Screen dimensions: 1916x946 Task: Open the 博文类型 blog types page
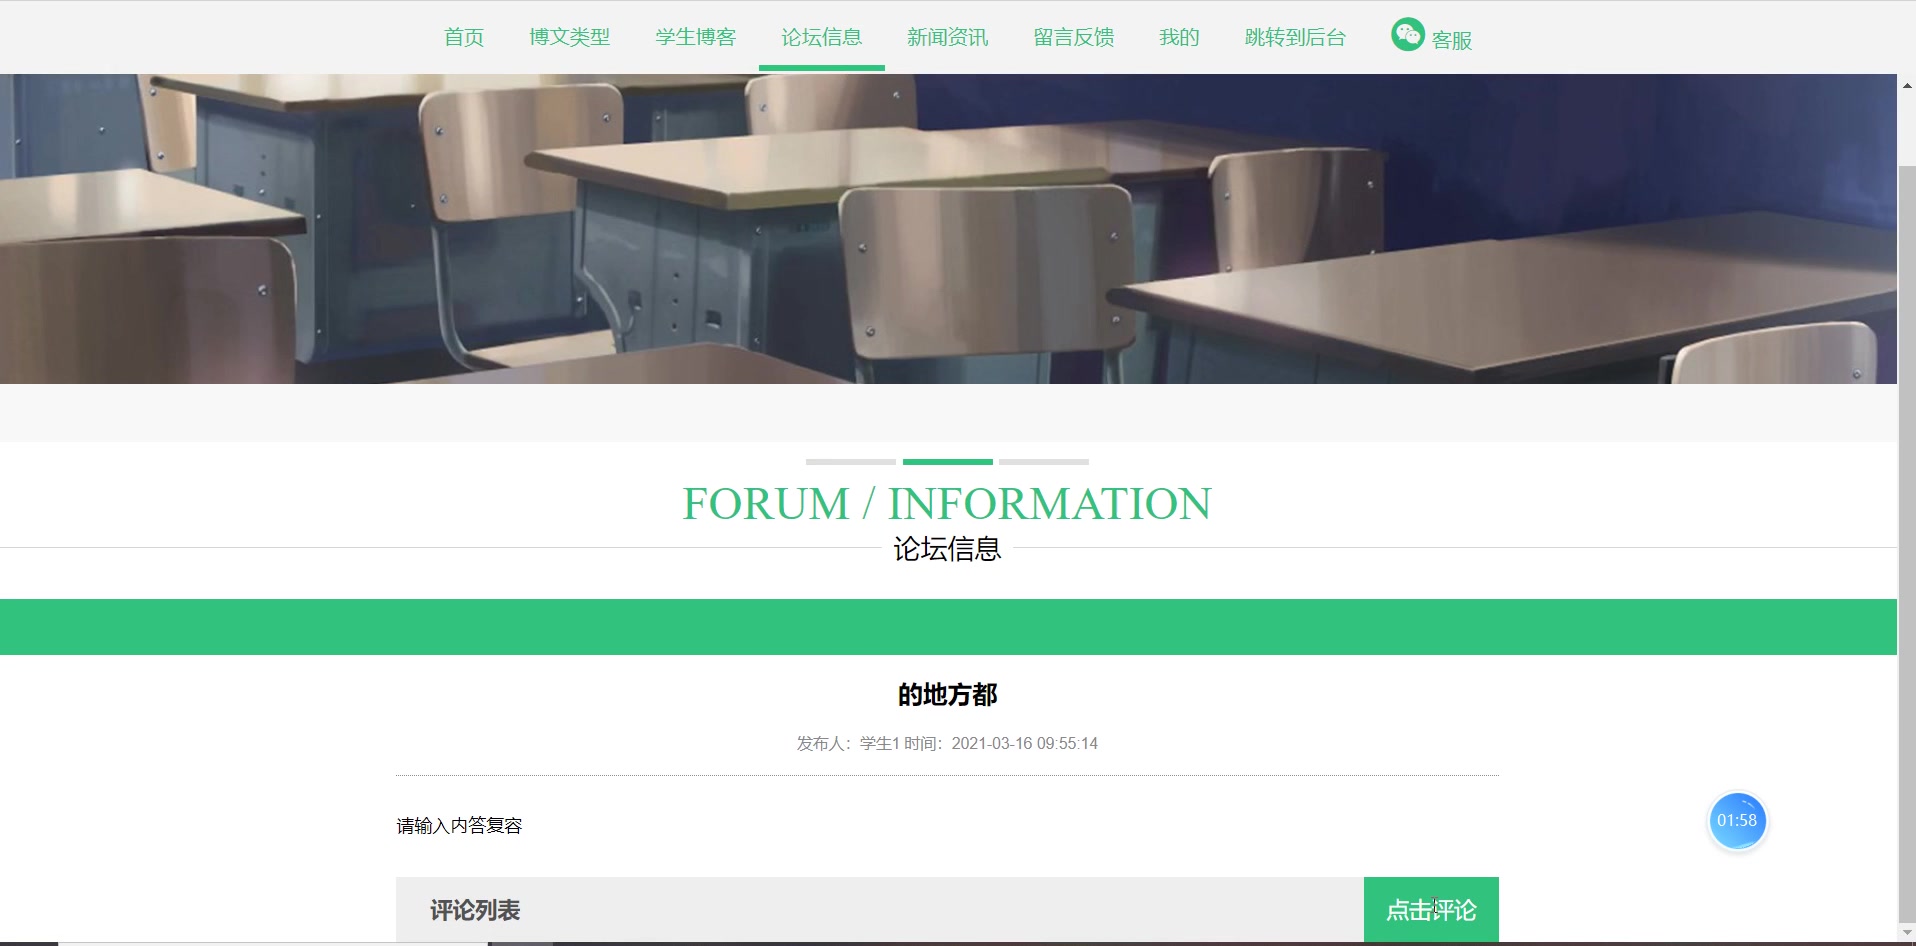(x=569, y=36)
